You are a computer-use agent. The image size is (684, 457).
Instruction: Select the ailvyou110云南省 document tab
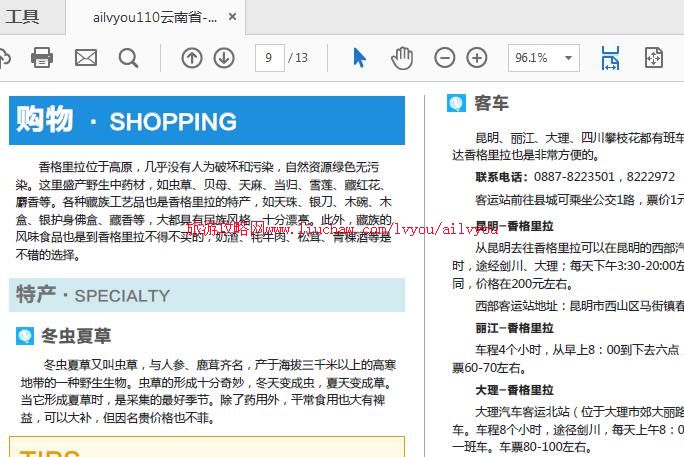click(154, 17)
